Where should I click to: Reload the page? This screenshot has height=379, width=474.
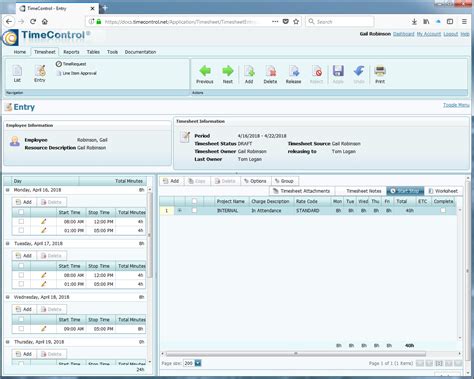click(x=33, y=21)
